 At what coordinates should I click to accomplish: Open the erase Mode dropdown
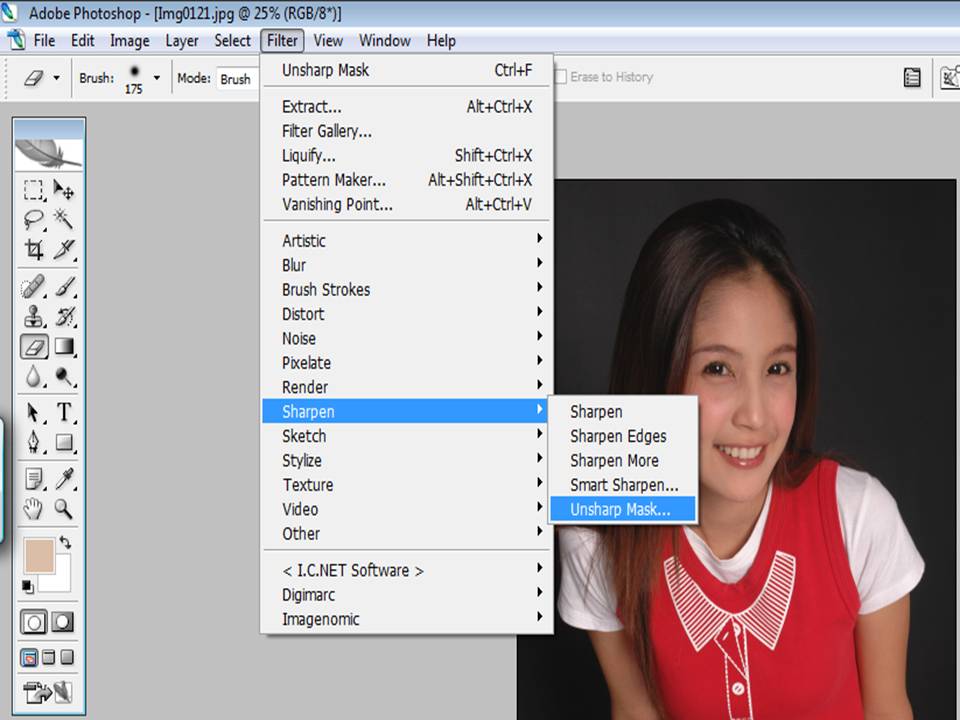tap(239, 79)
